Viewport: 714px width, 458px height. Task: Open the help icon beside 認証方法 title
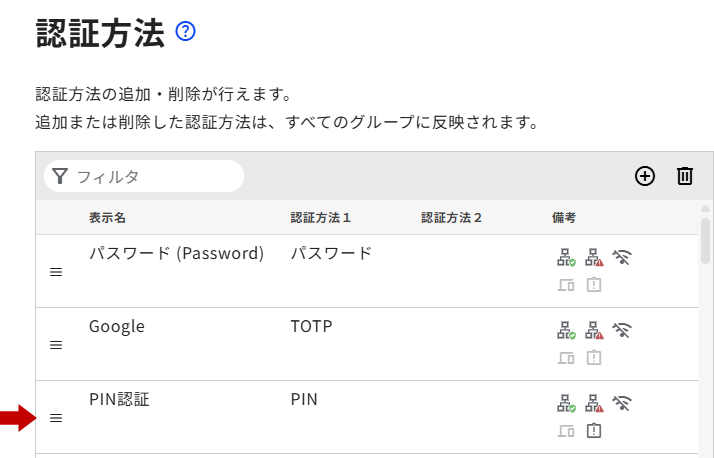click(x=185, y=32)
